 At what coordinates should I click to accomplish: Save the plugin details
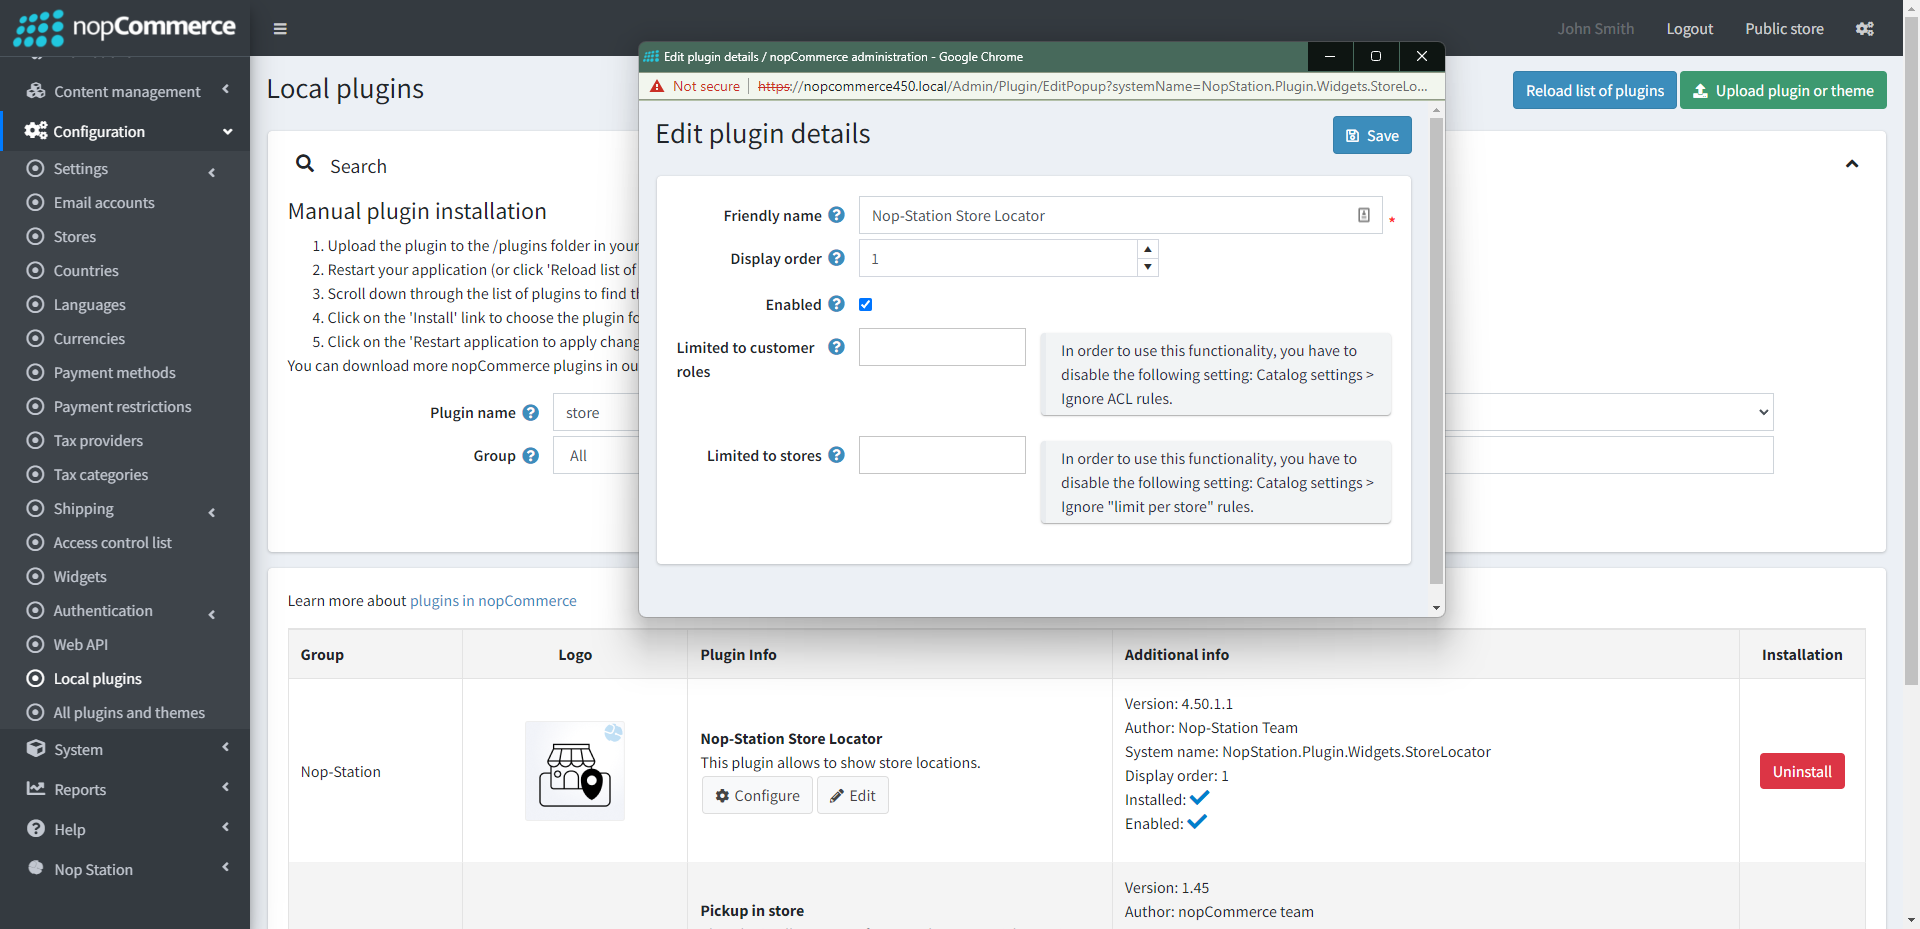point(1372,135)
